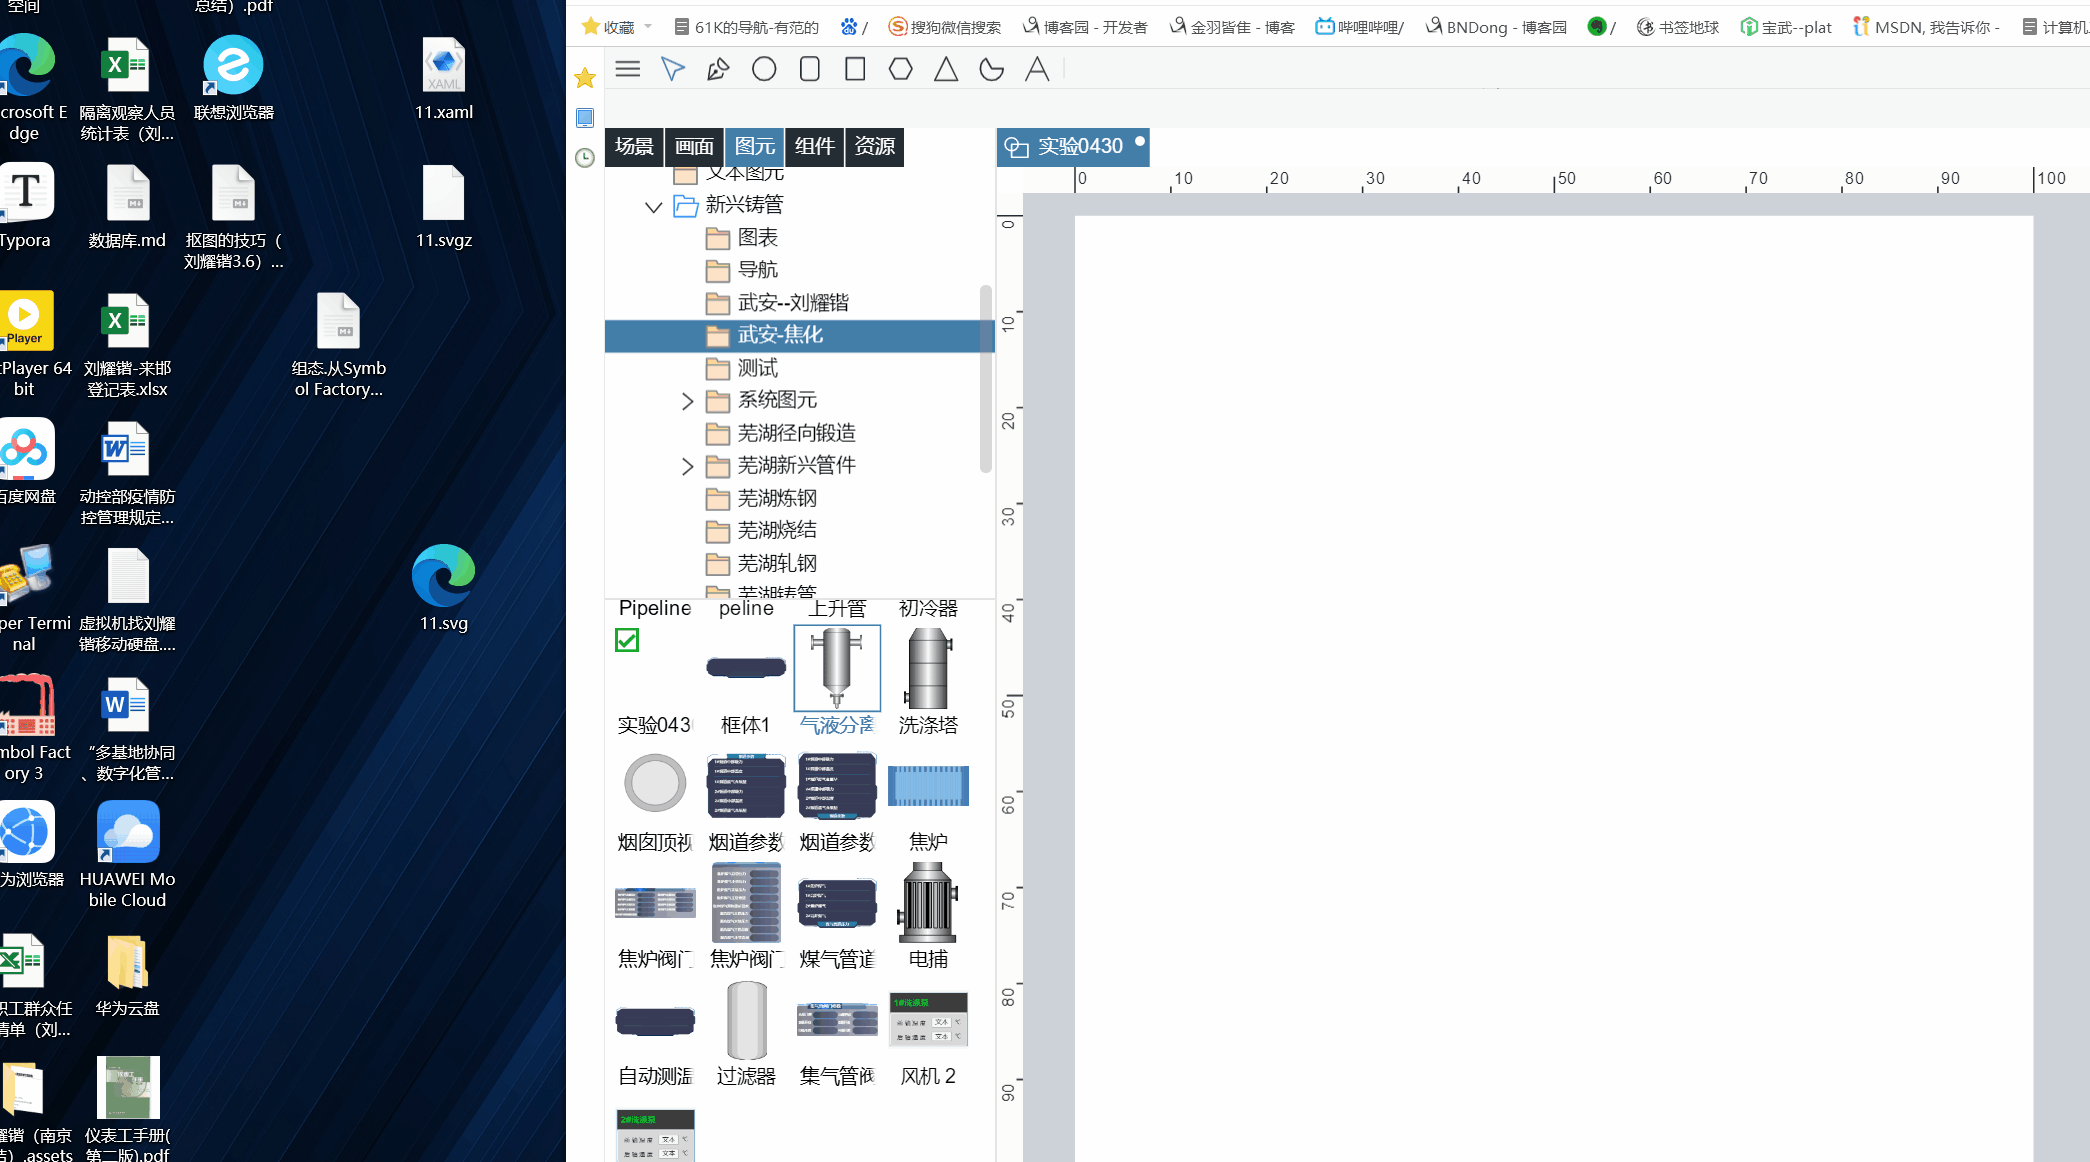Select the hexagon shape tool
This screenshot has width=2090, height=1162.
point(901,69)
